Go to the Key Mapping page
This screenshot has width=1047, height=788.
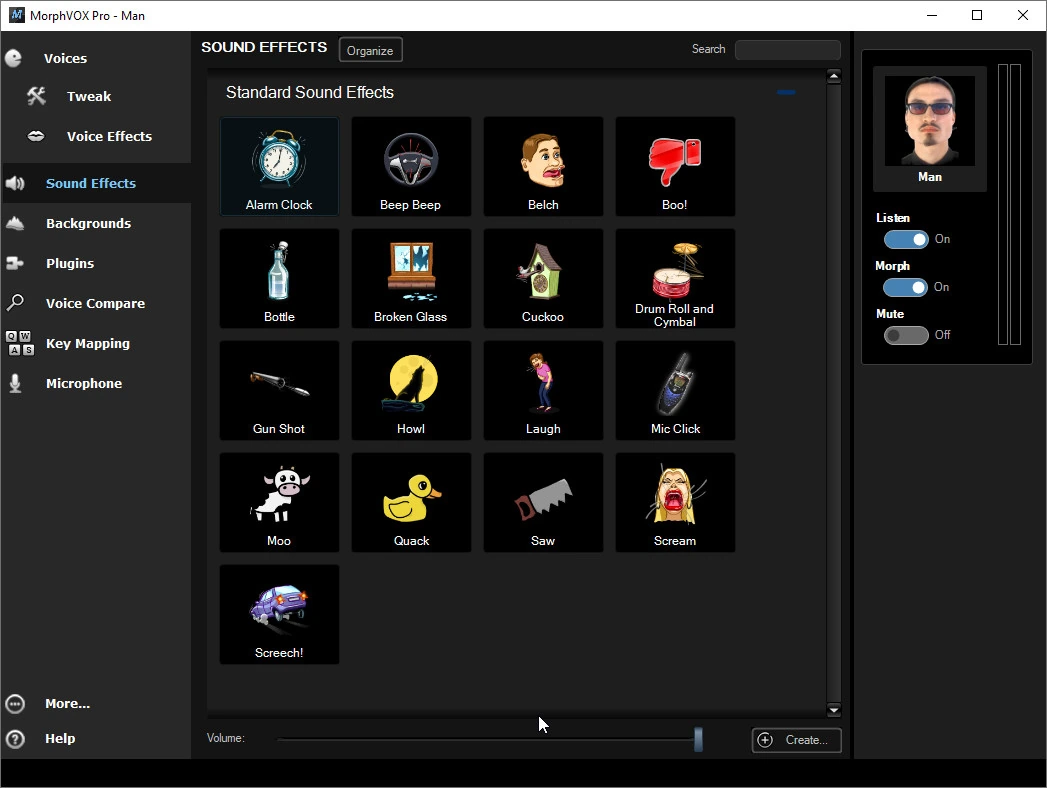pos(87,344)
